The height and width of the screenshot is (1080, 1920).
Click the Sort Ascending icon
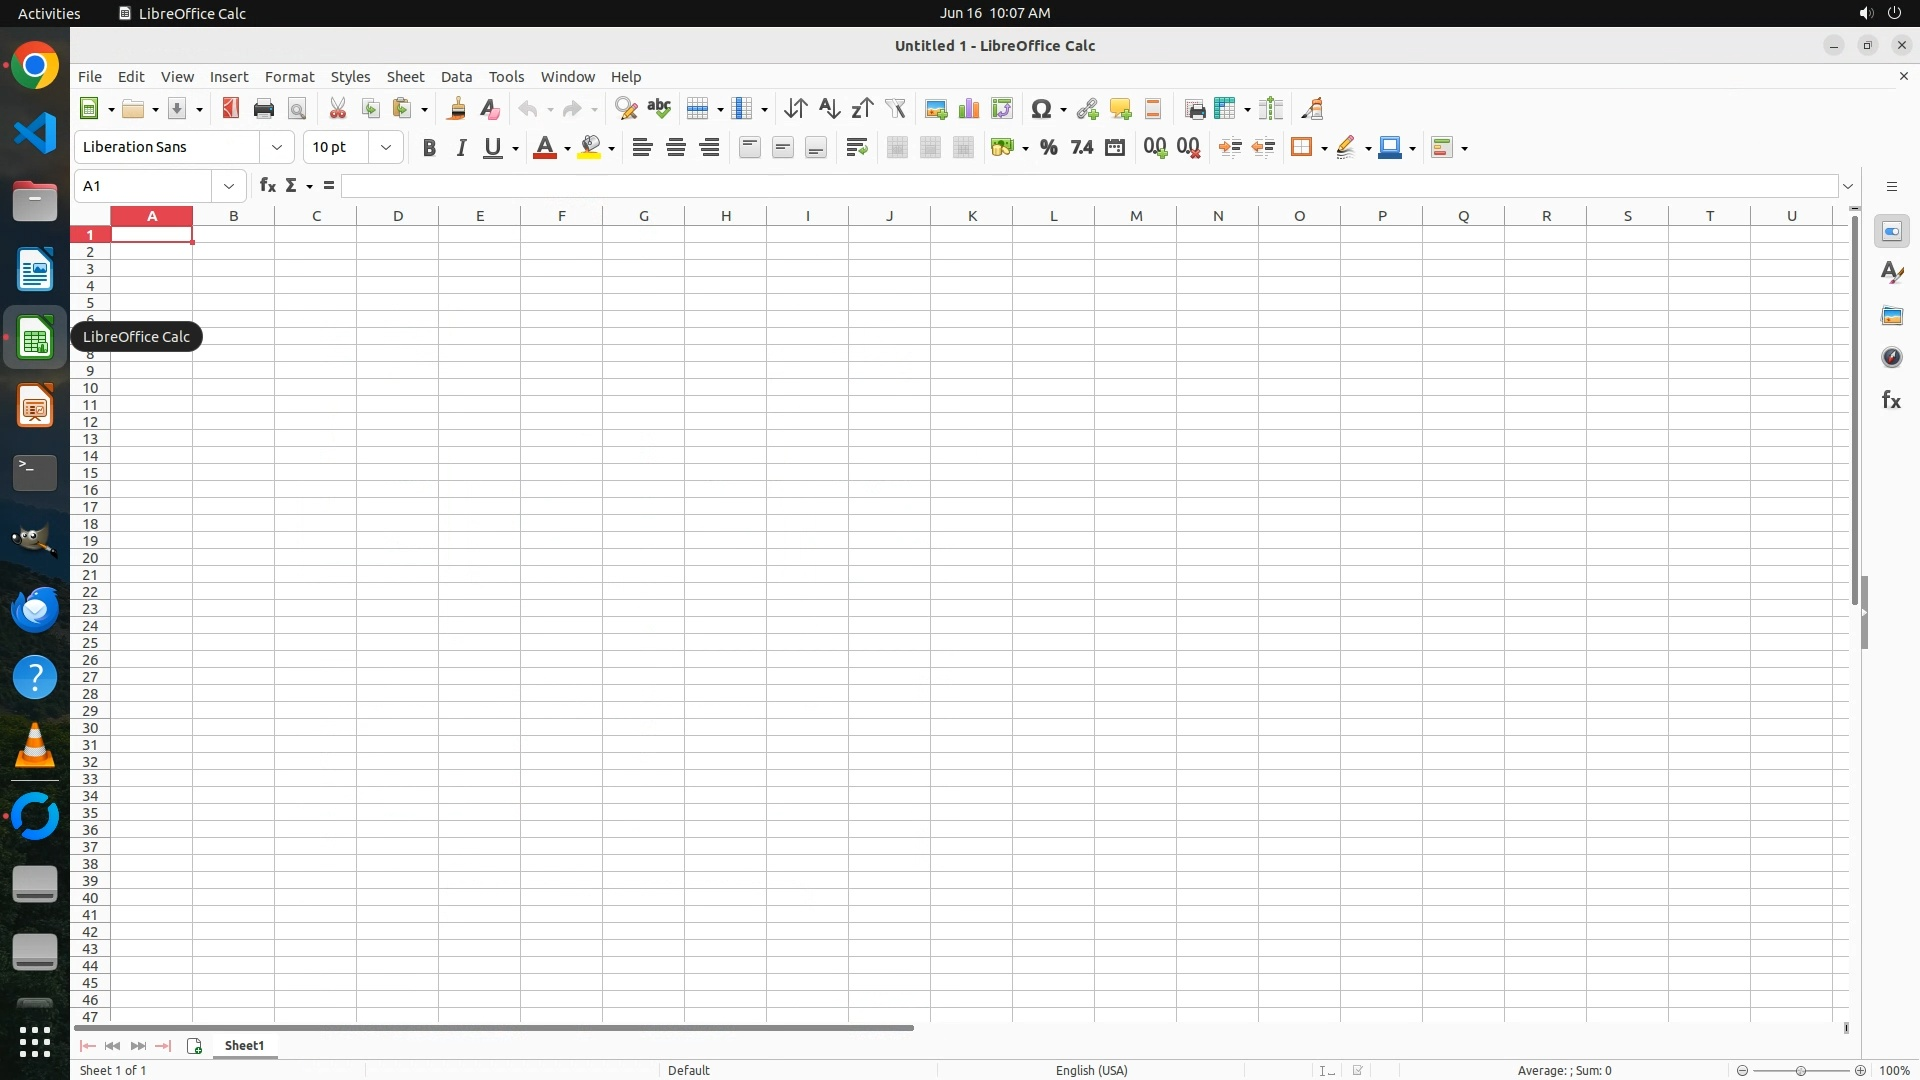tap(829, 109)
